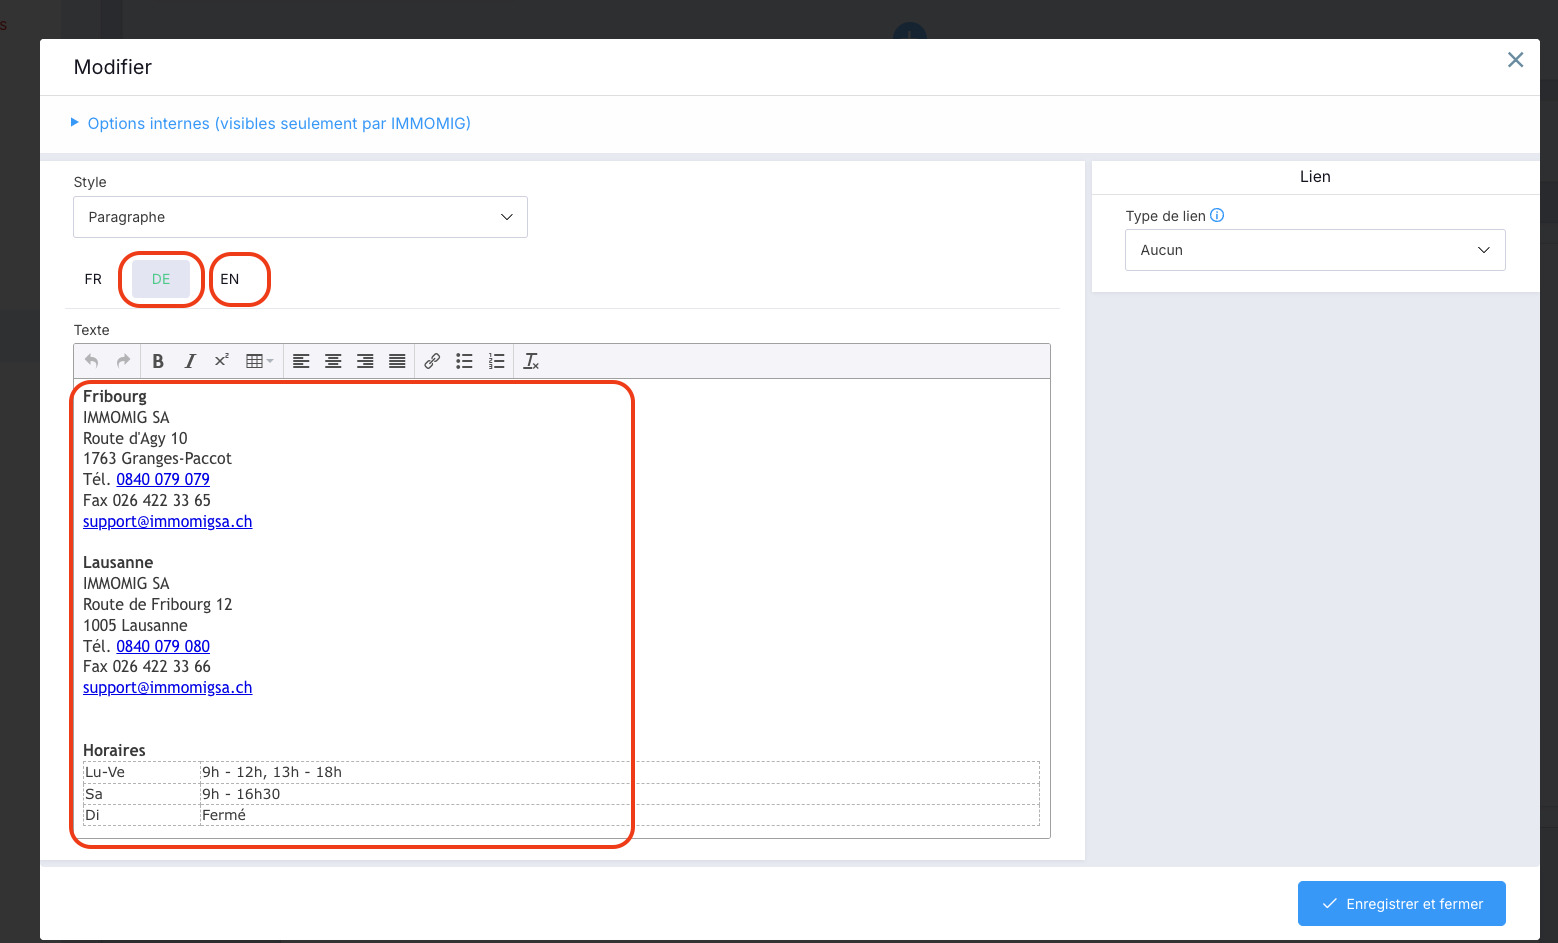Click the text '1005 Lausanne'
This screenshot has height=943, width=1558.
click(135, 625)
